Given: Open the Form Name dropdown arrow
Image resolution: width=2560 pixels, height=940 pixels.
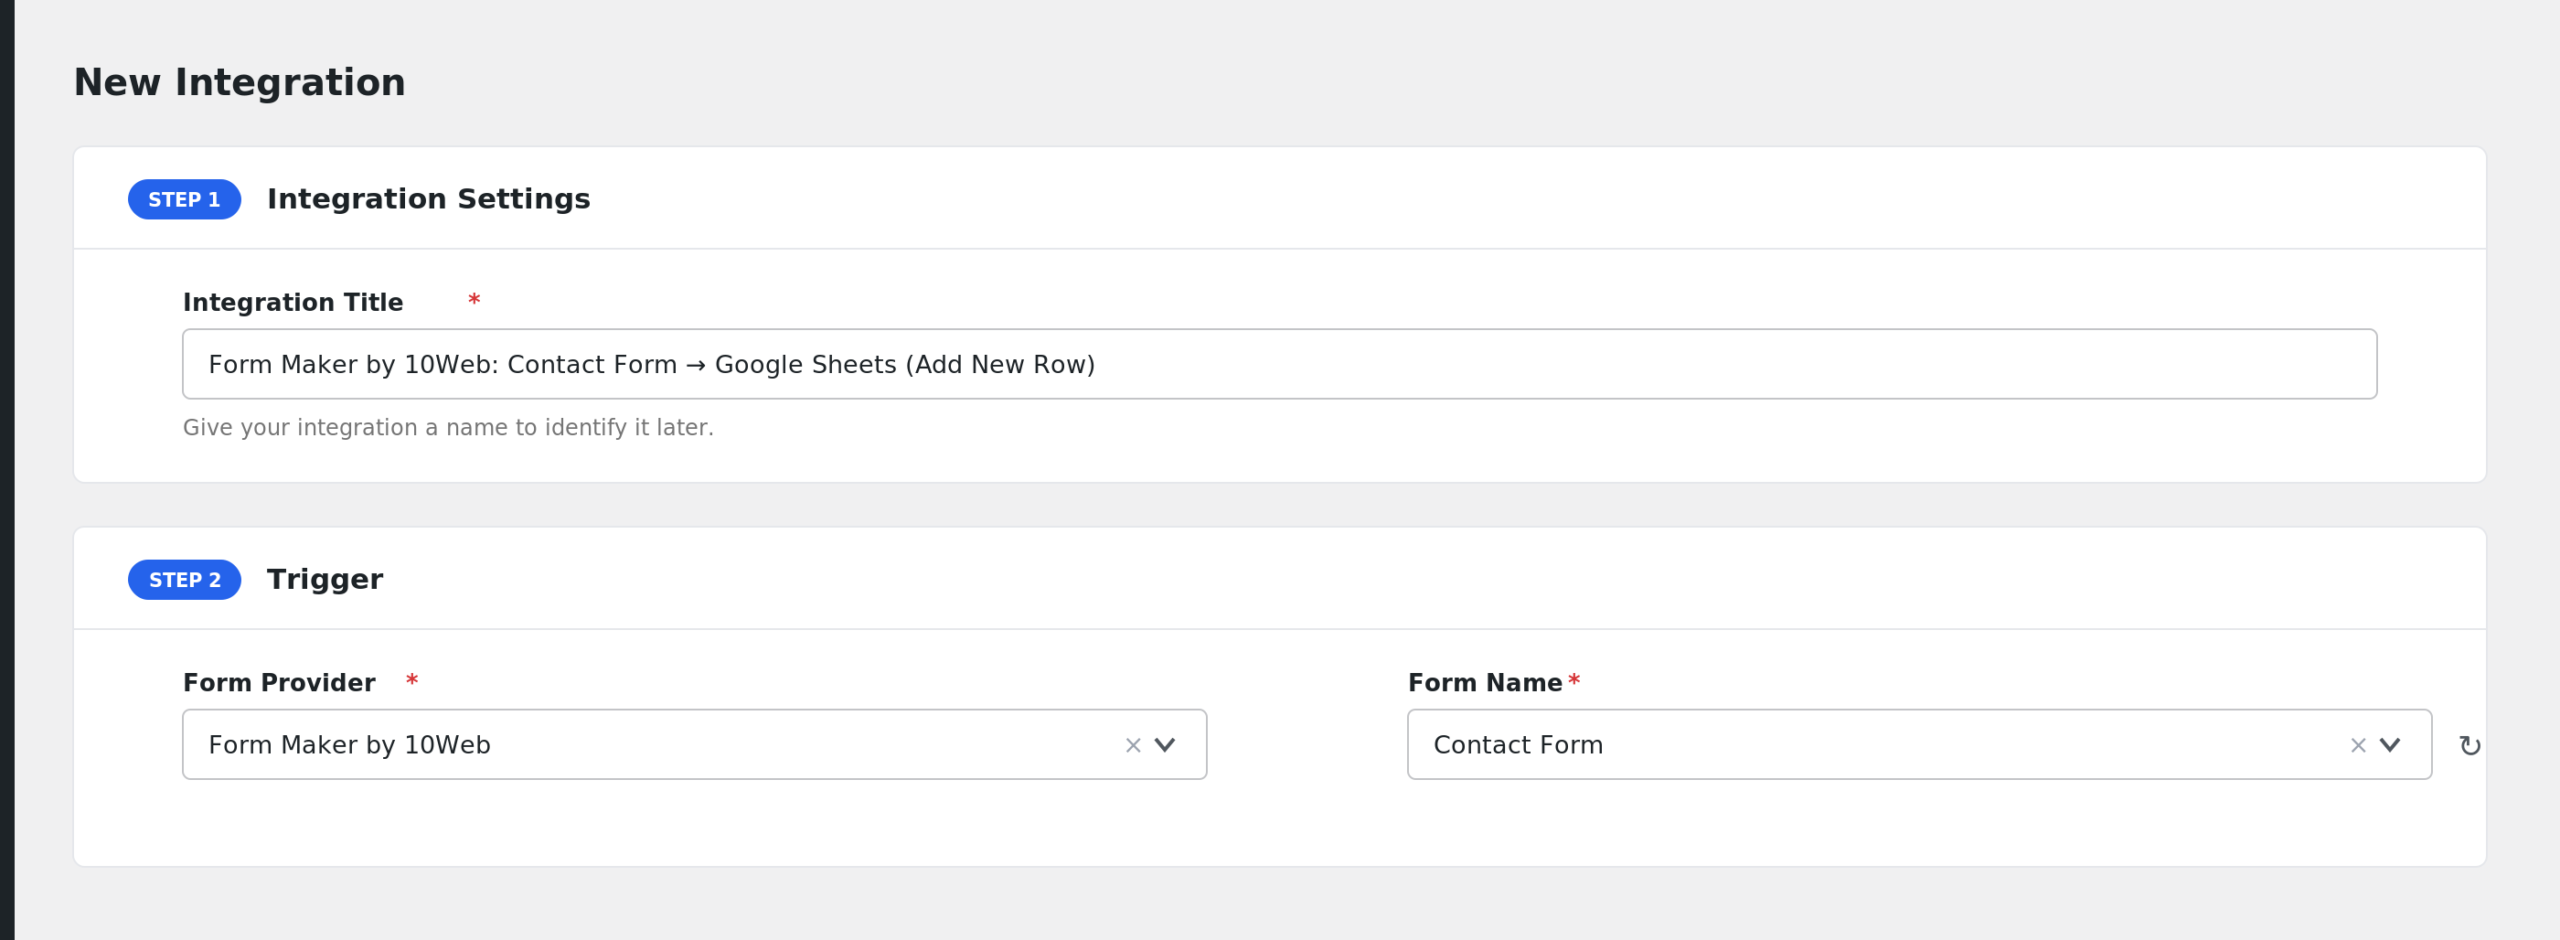Looking at the screenshot, I should [2390, 745].
